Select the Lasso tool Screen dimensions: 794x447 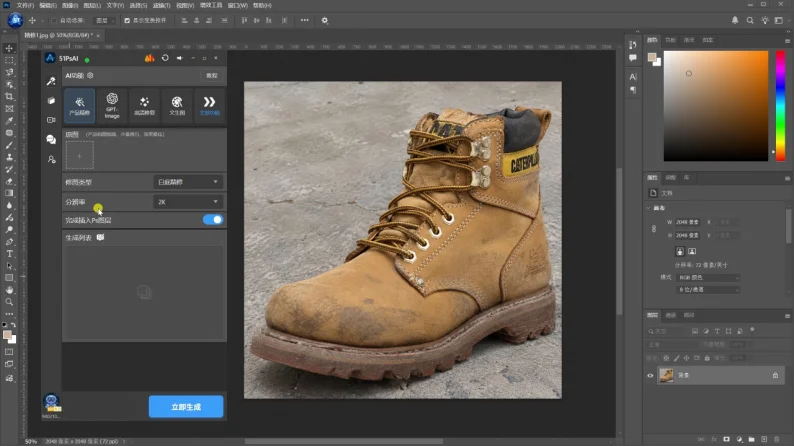(x=9, y=72)
